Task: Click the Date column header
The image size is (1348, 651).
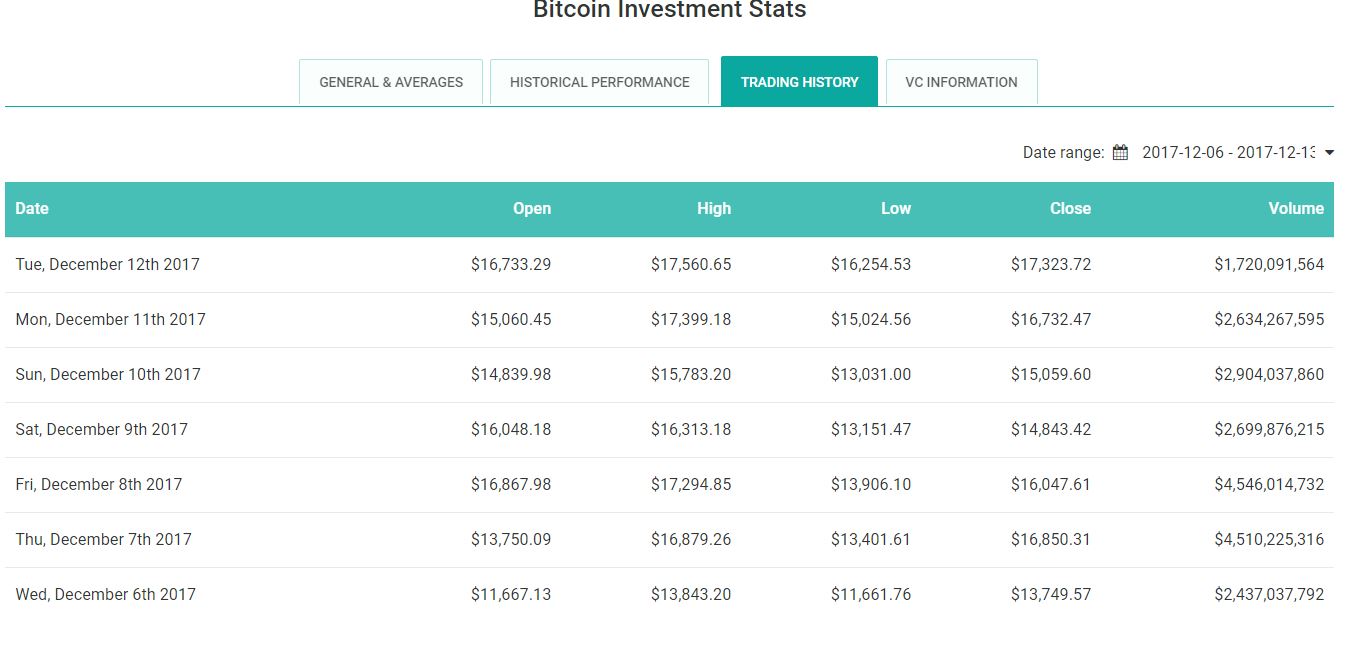Action: click(x=32, y=209)
